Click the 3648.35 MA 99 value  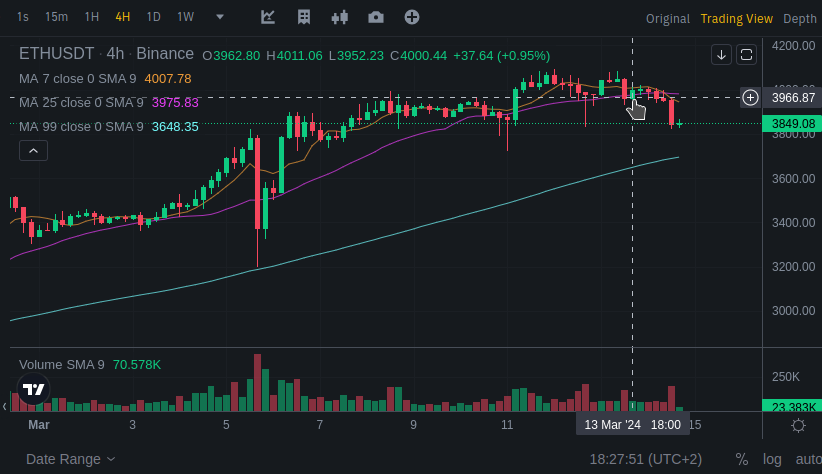tap(175, 126)
